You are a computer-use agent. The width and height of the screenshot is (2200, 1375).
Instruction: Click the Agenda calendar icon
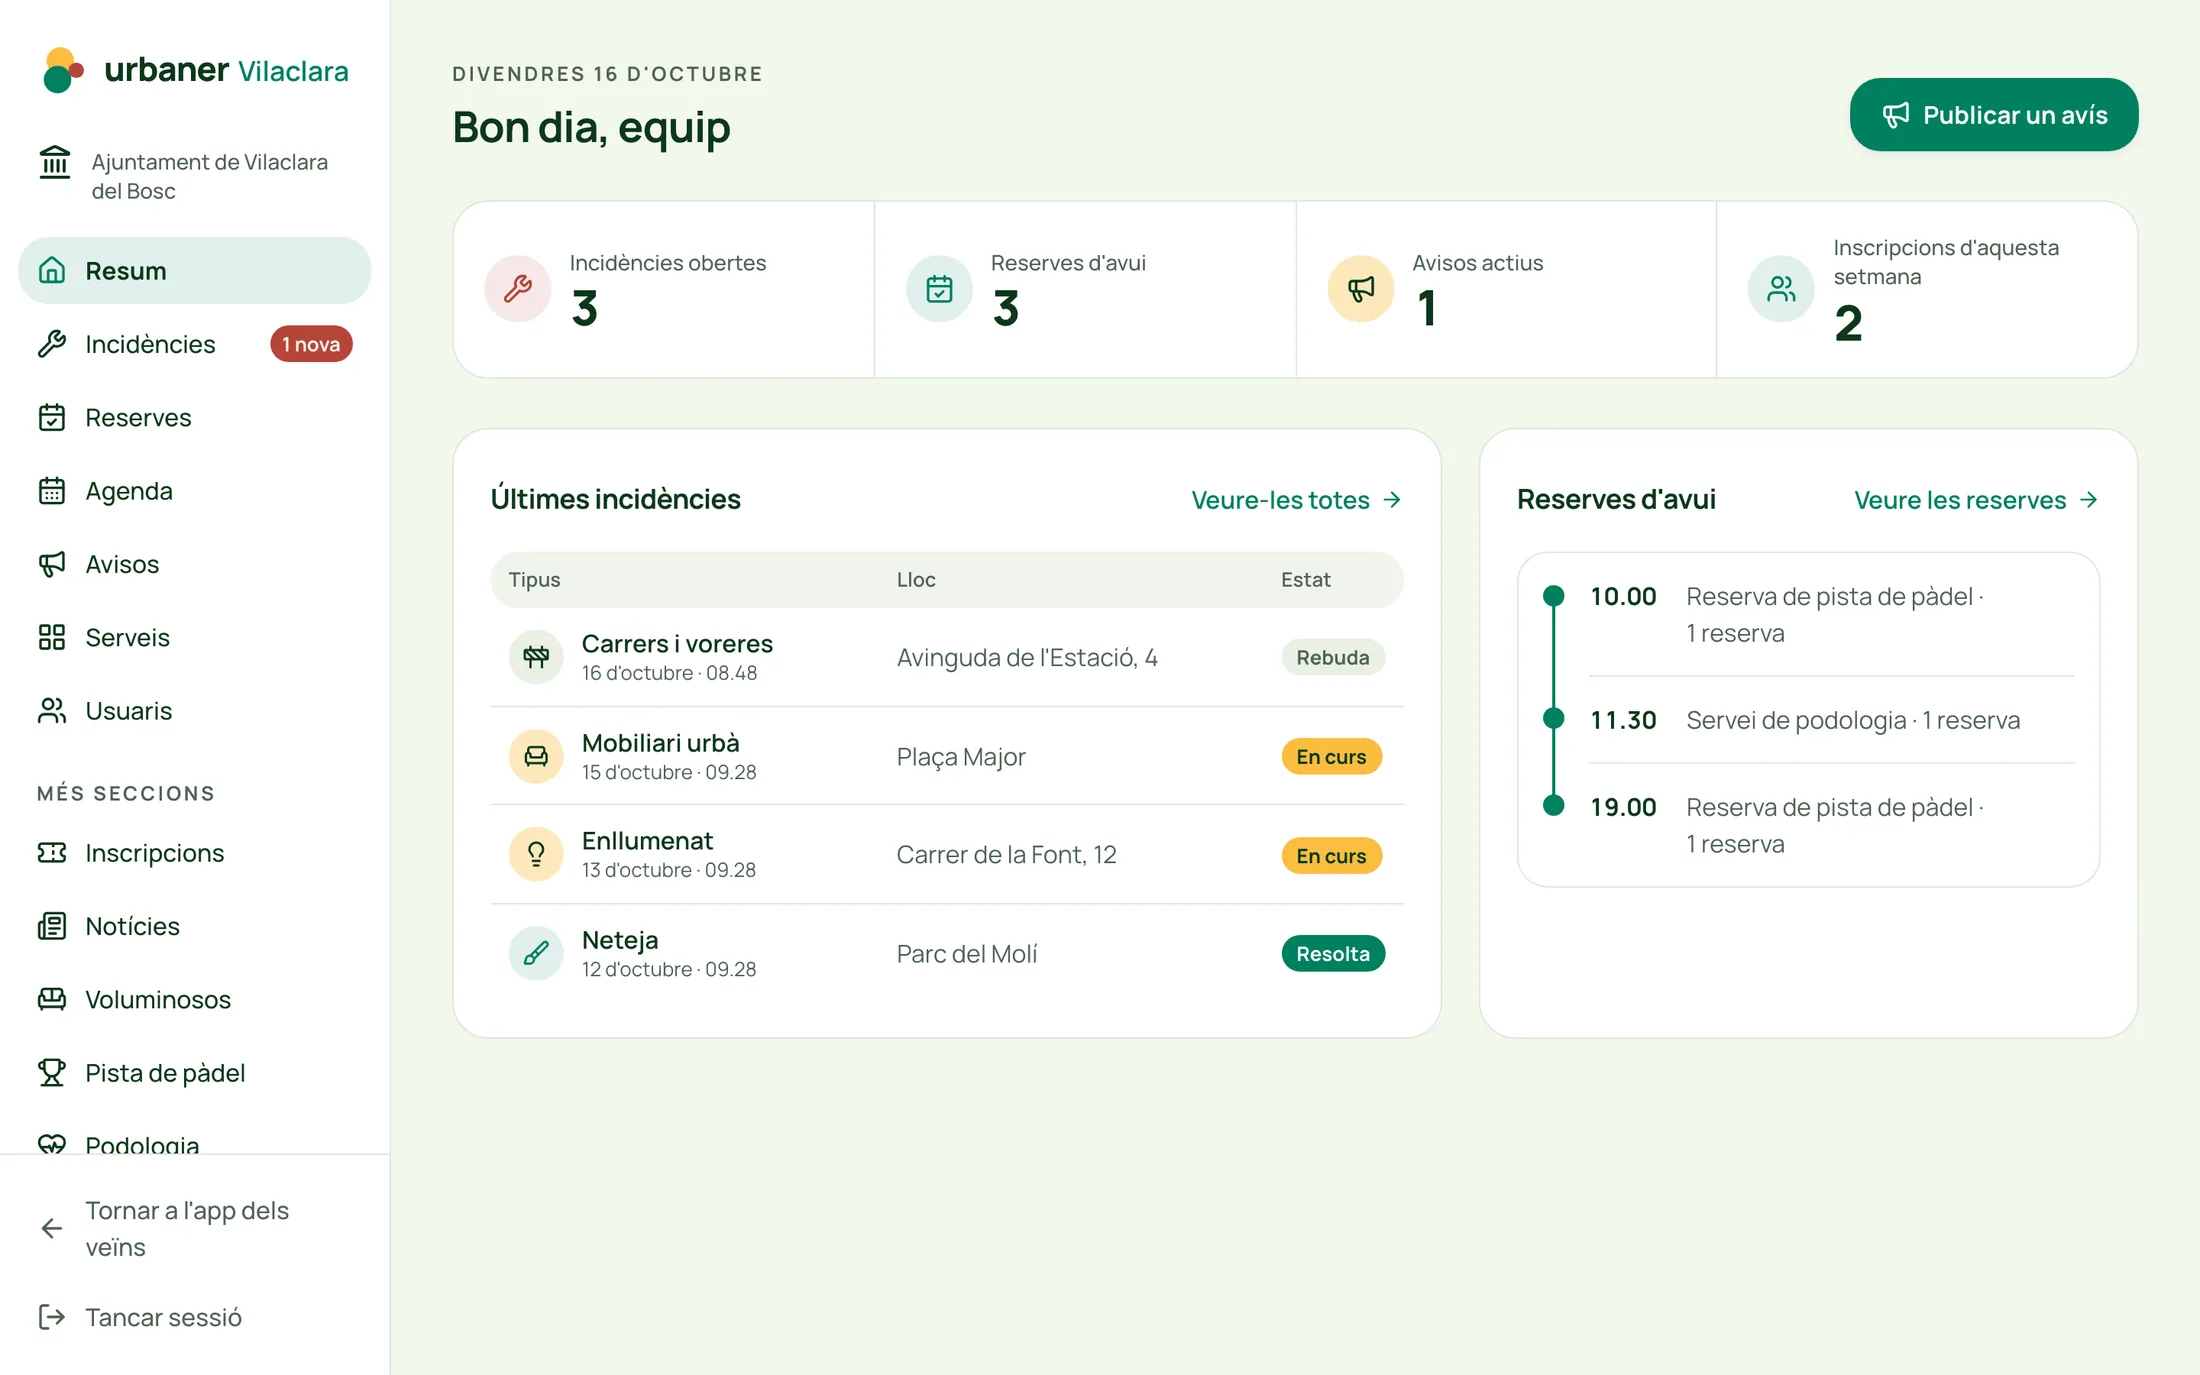click(52, 491)
